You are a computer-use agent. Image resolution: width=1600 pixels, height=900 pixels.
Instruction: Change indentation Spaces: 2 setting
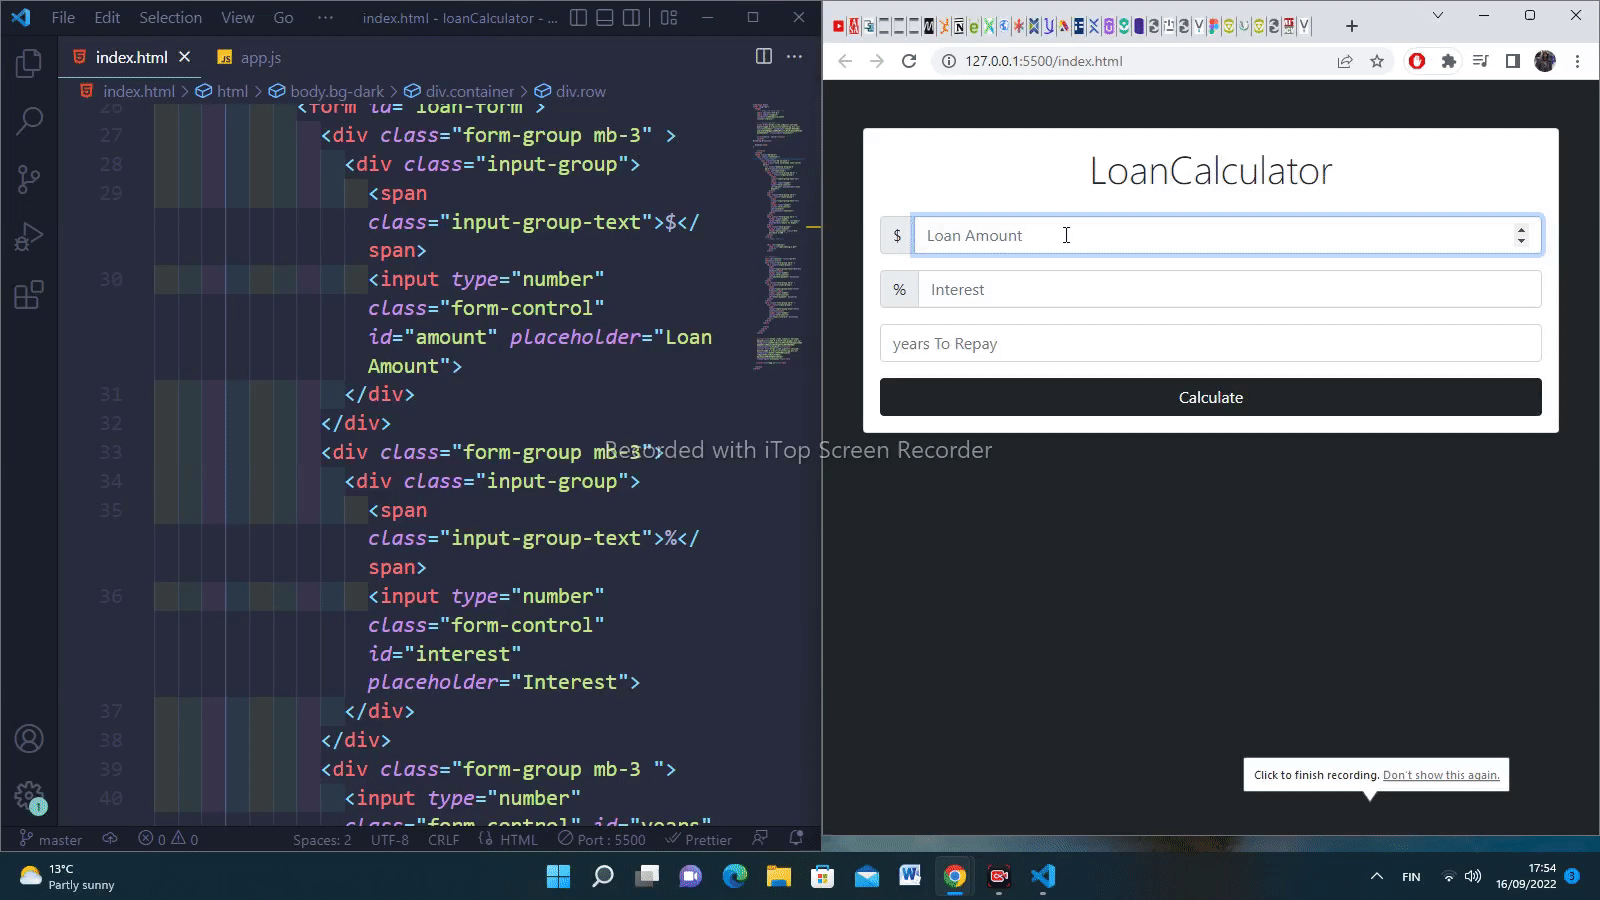tap(322, 840)
